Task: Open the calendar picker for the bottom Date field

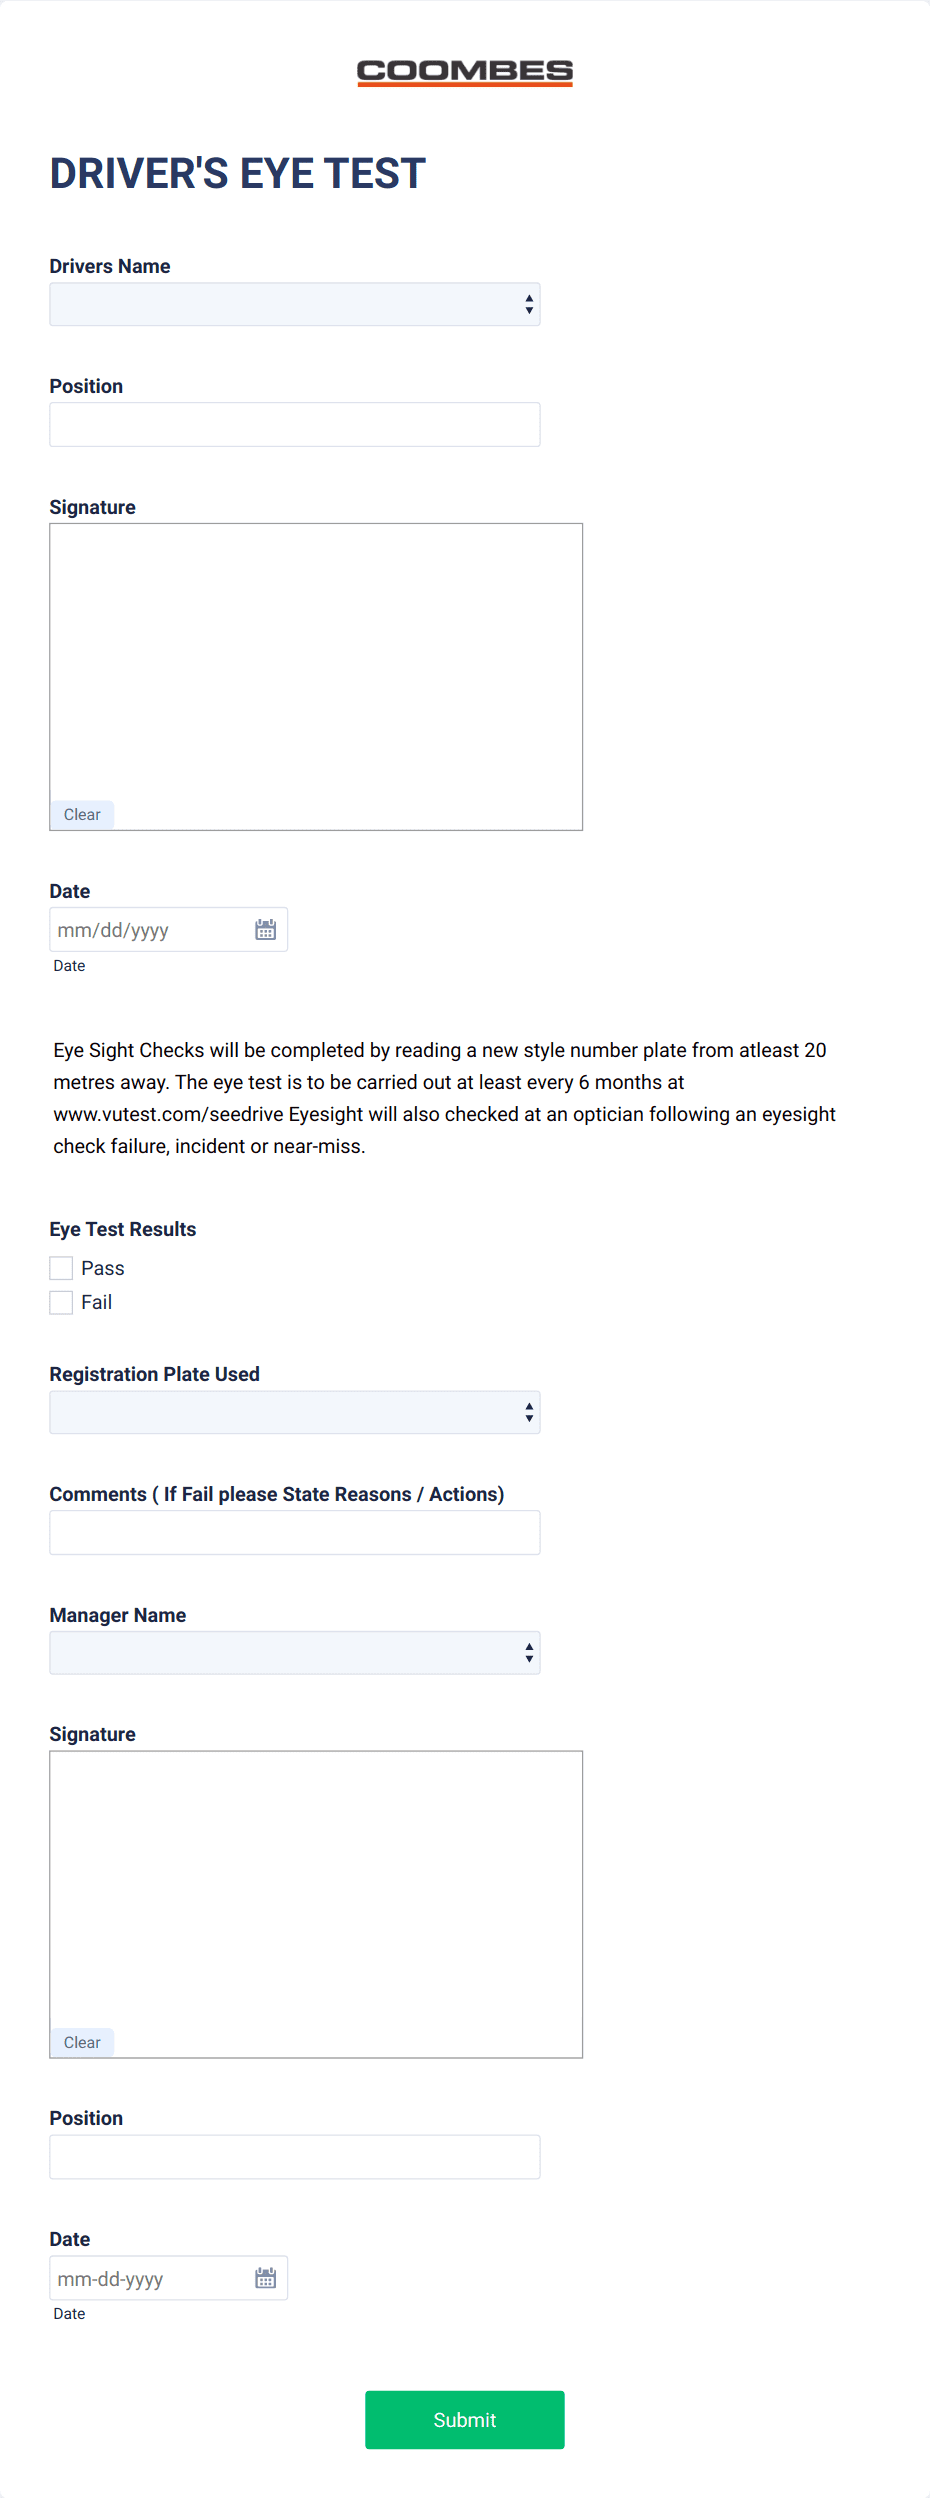Action: click(x=265, y=2277)
